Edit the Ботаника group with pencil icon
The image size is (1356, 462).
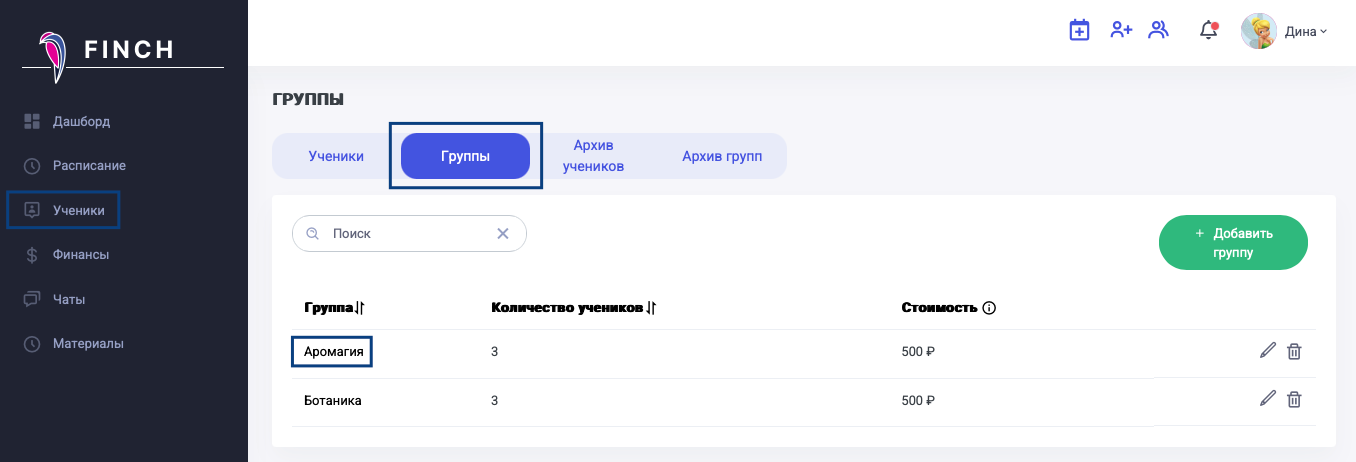1268,399
